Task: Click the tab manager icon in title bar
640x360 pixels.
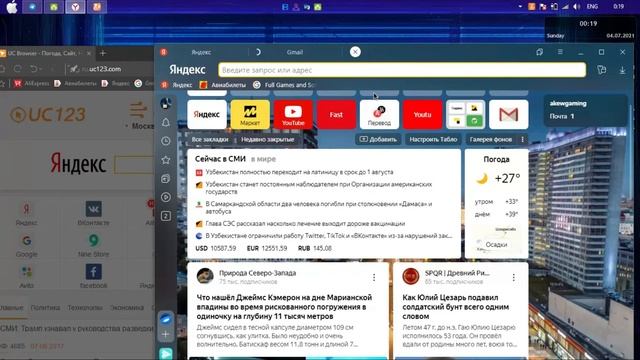Action: (540, 52)
